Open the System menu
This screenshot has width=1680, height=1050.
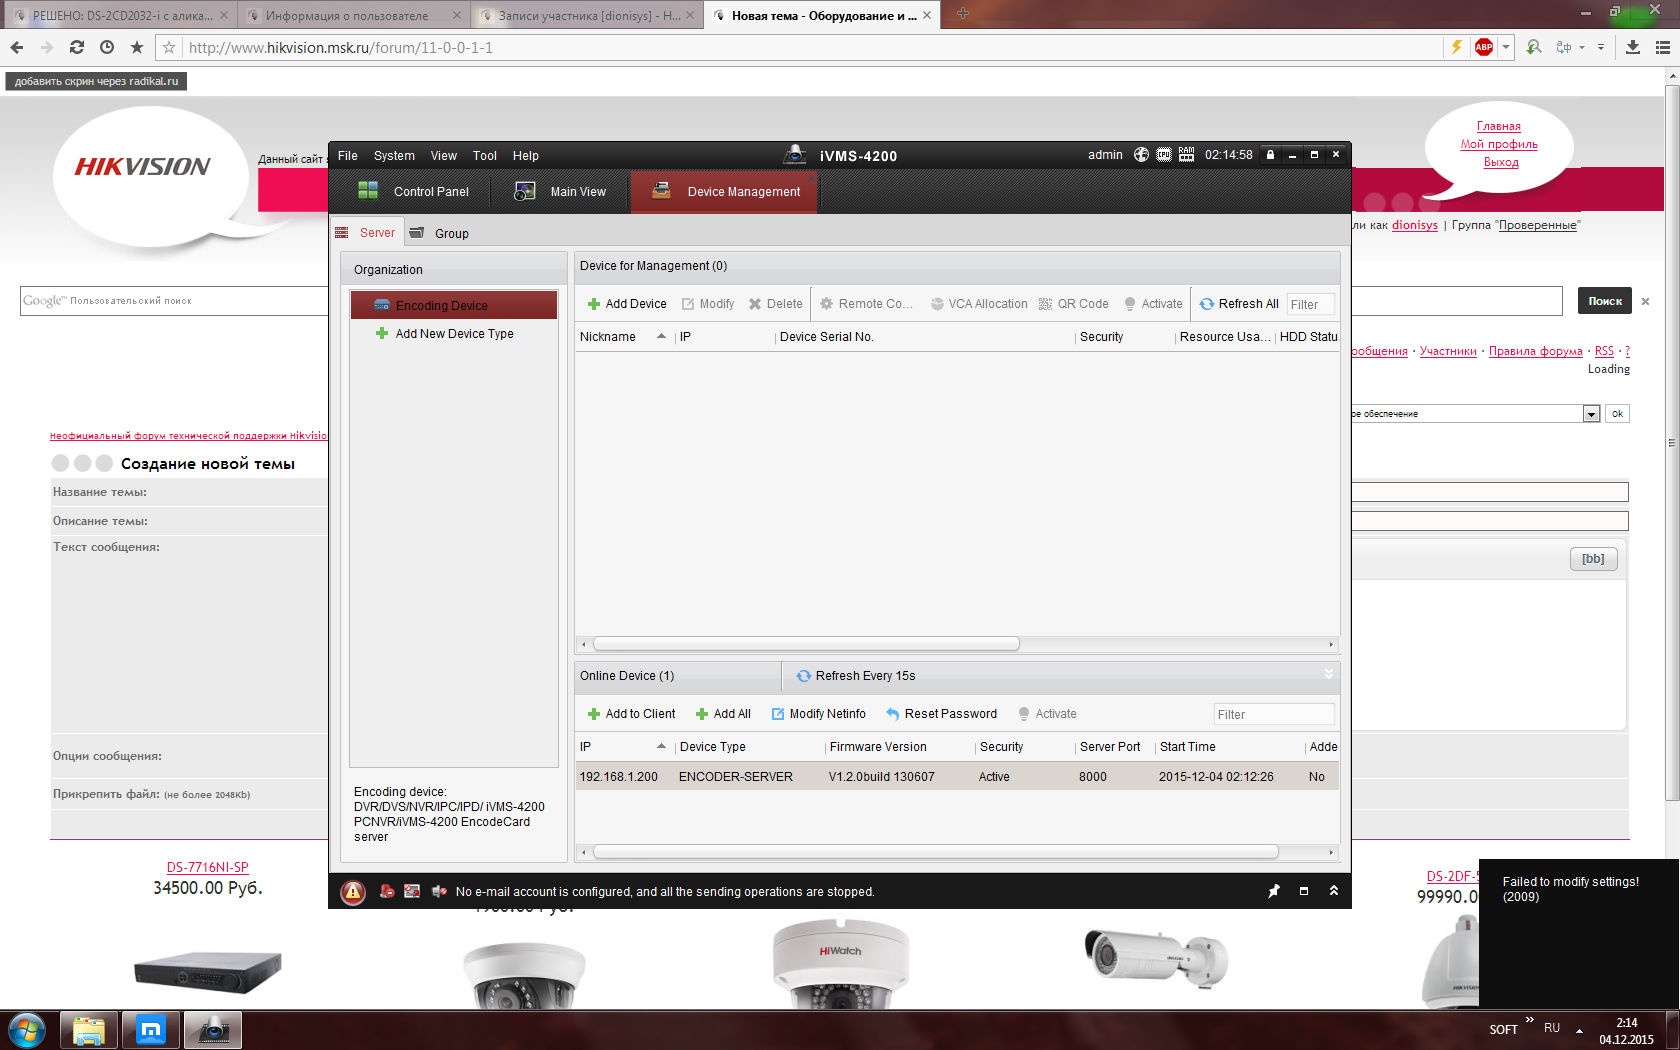[394, 156]
